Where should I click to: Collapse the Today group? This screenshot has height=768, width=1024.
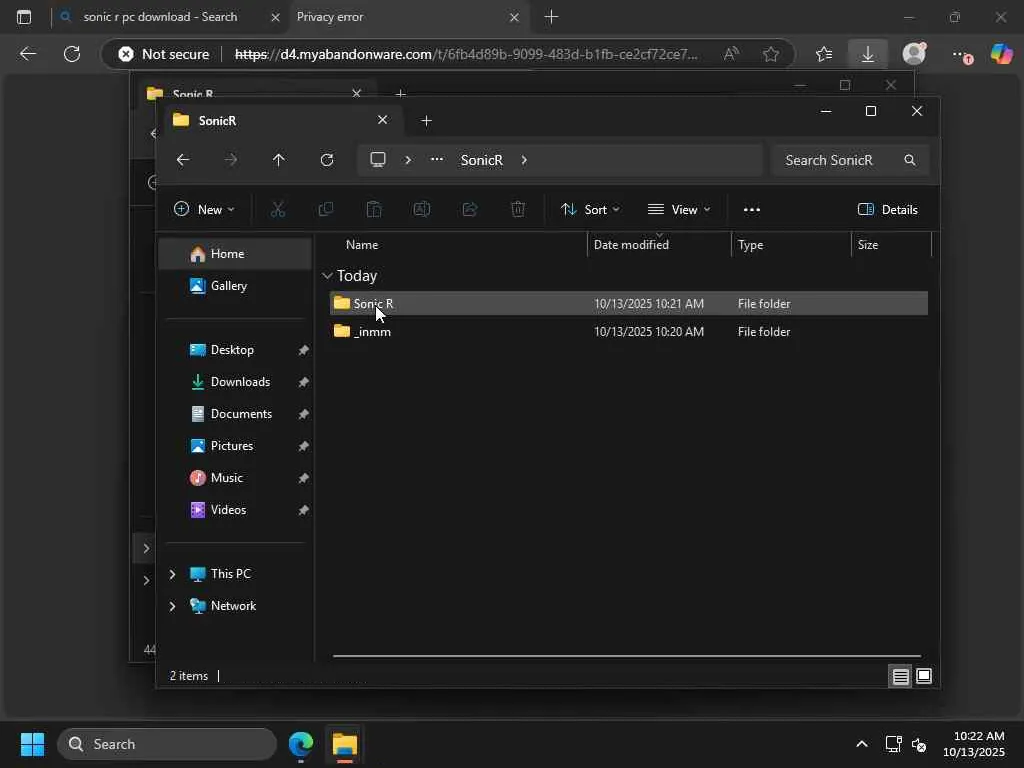327,276
